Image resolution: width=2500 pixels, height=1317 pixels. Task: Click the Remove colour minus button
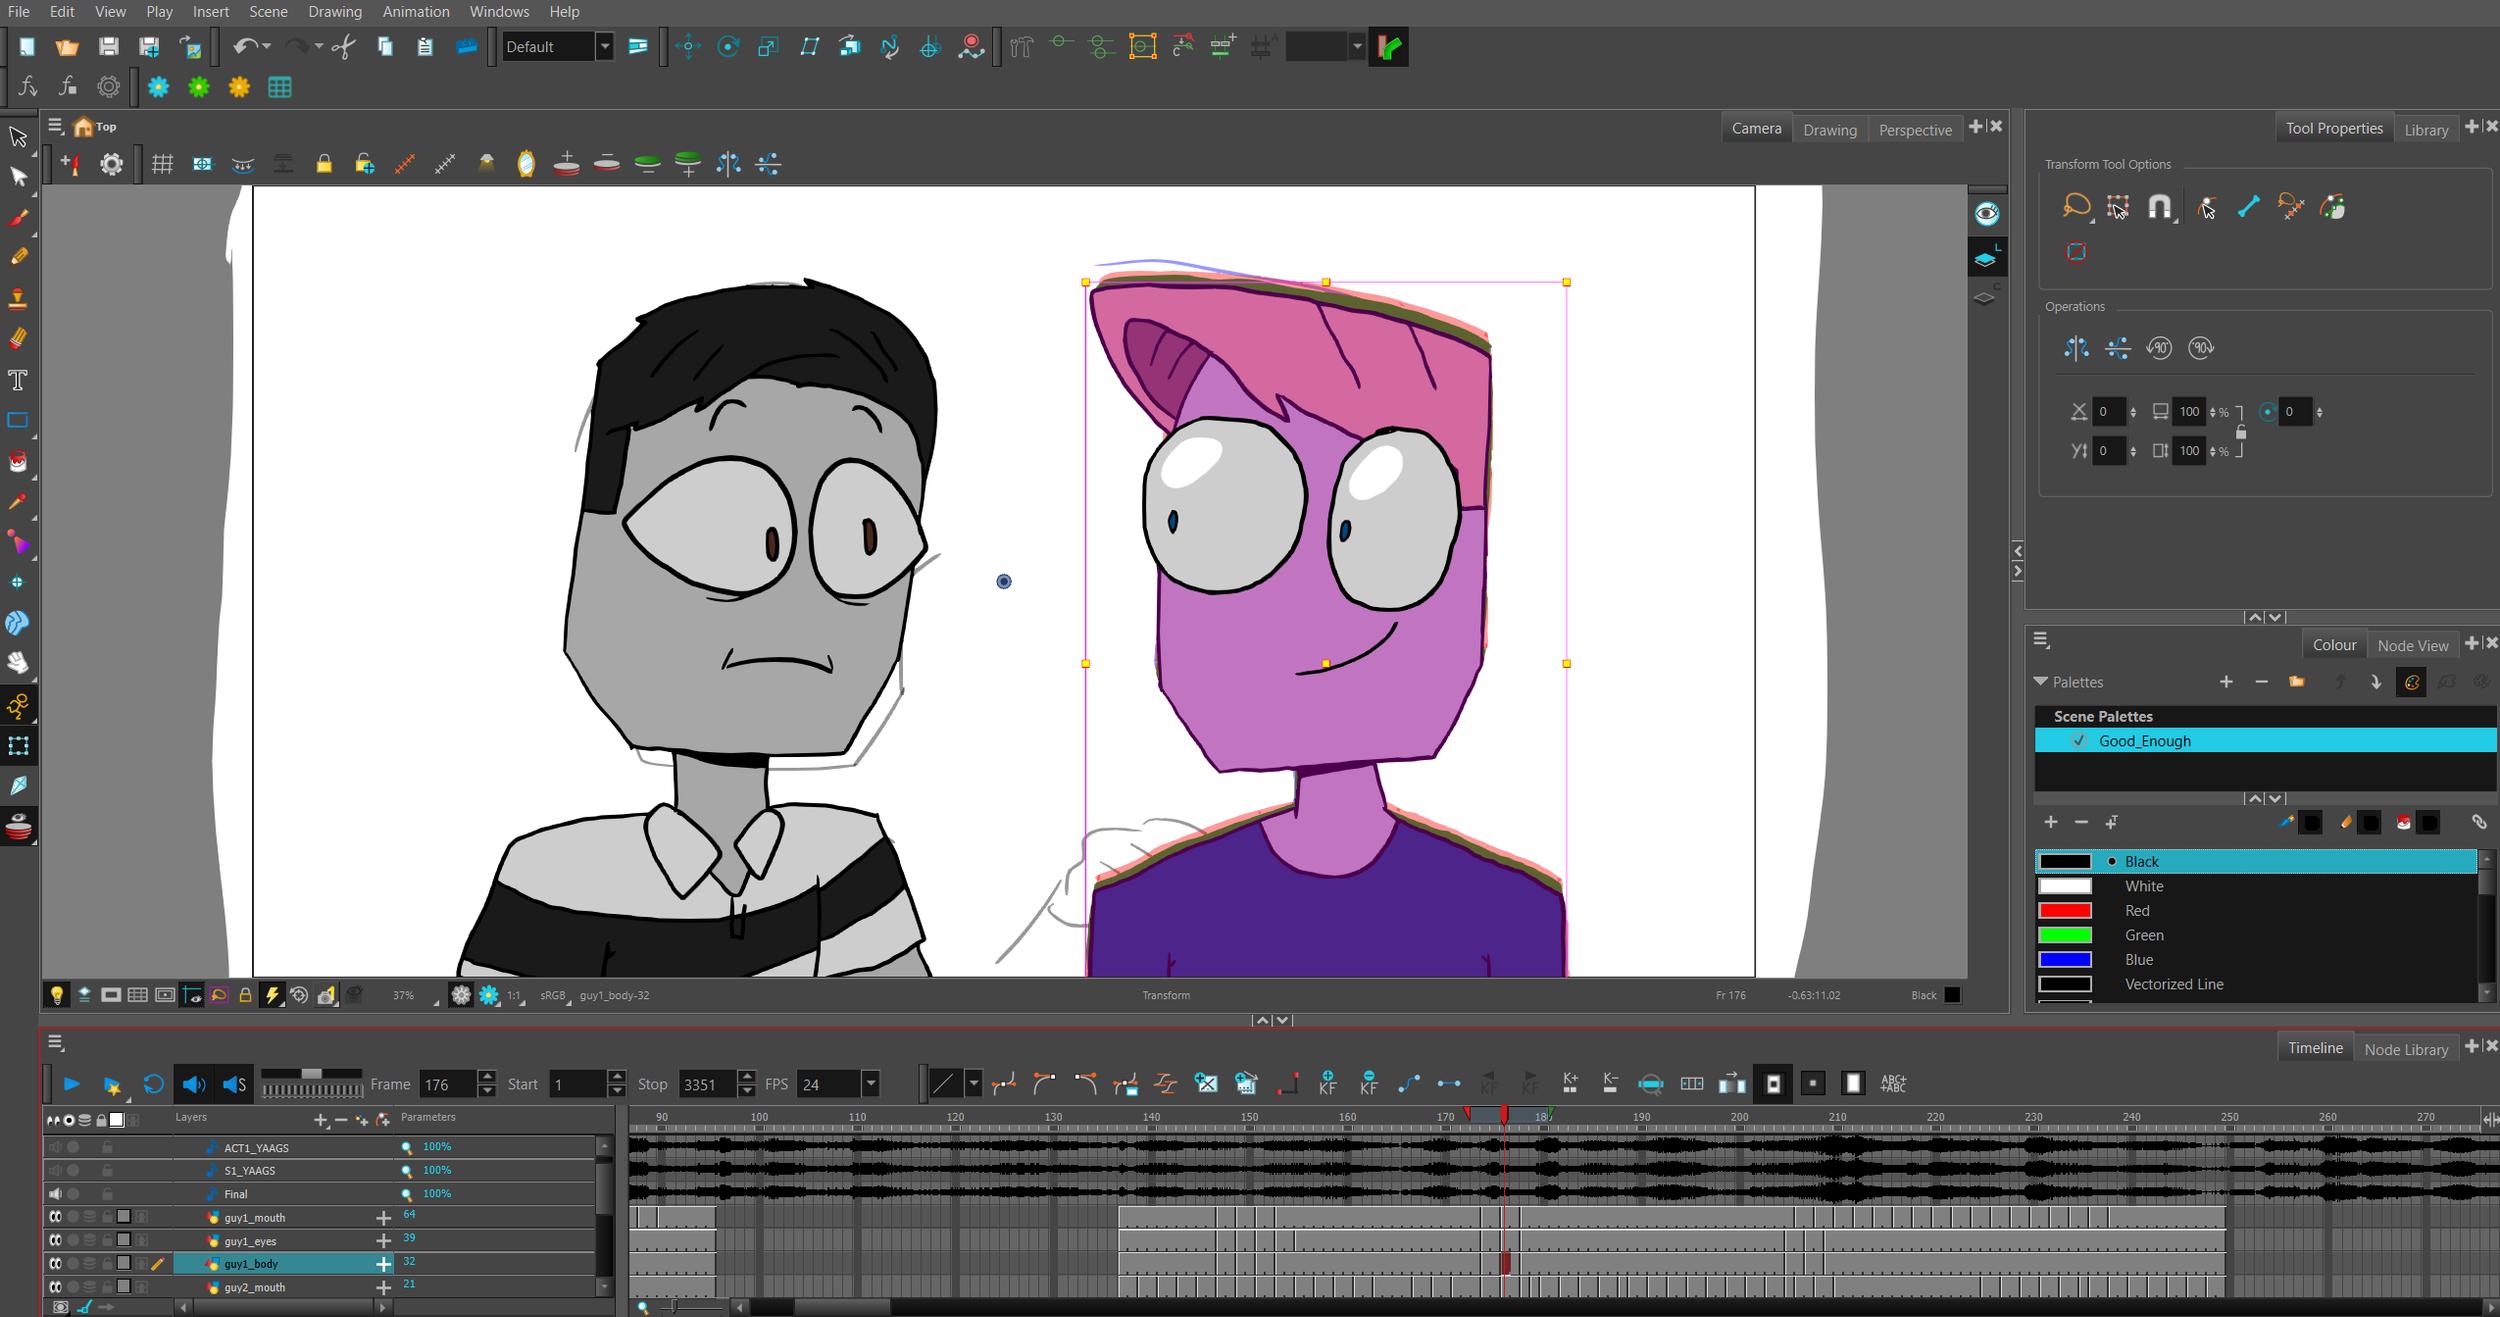(2081, 822)
